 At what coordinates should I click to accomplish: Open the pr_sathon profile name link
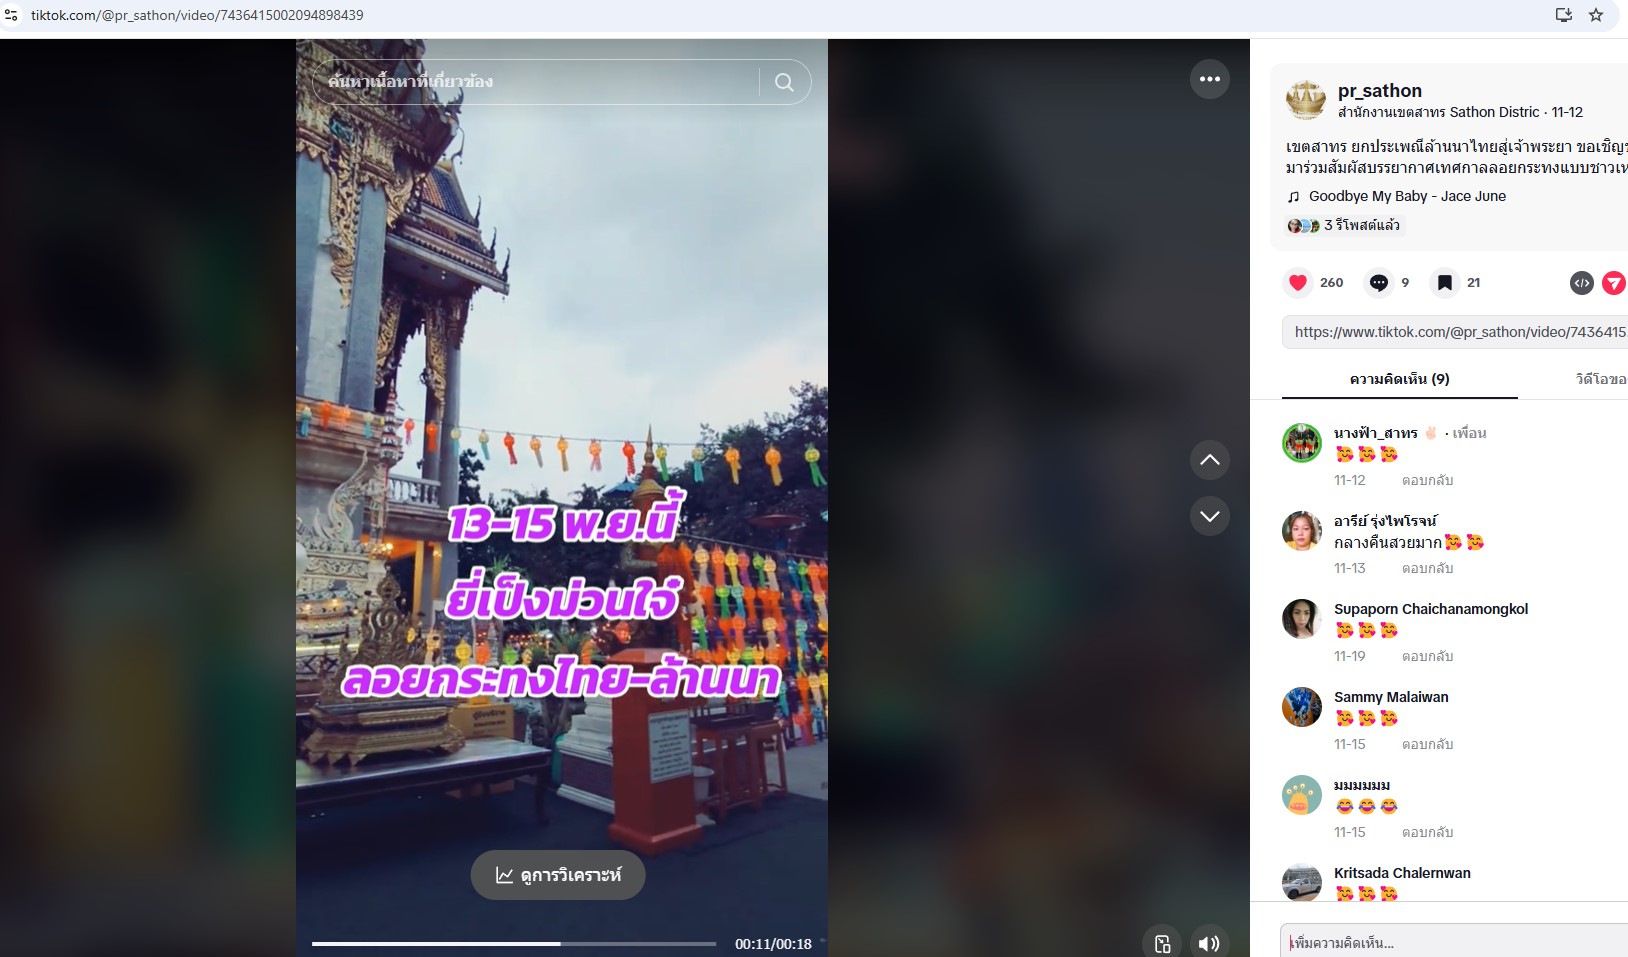[x=1379, y=91]
